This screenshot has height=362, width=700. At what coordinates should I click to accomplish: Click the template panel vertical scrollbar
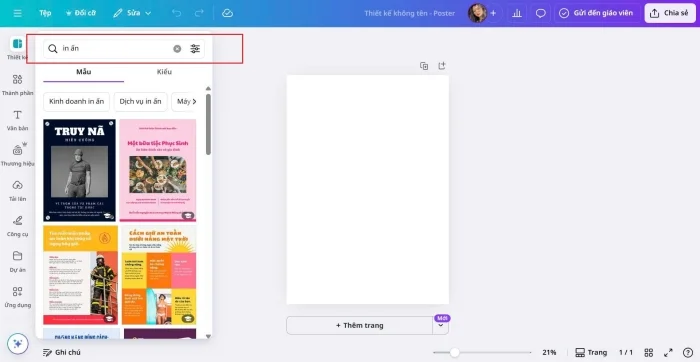tap(208, 125)
